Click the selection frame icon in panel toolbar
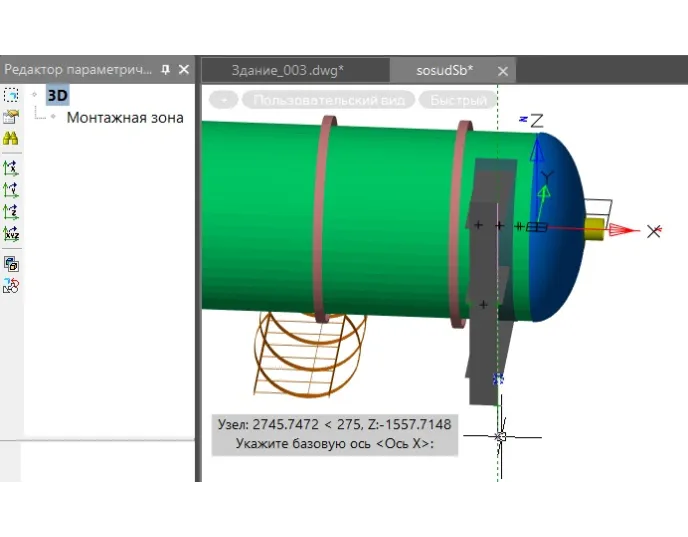The height and width of the screenshot is (537, 688). [x=11, y=95]
